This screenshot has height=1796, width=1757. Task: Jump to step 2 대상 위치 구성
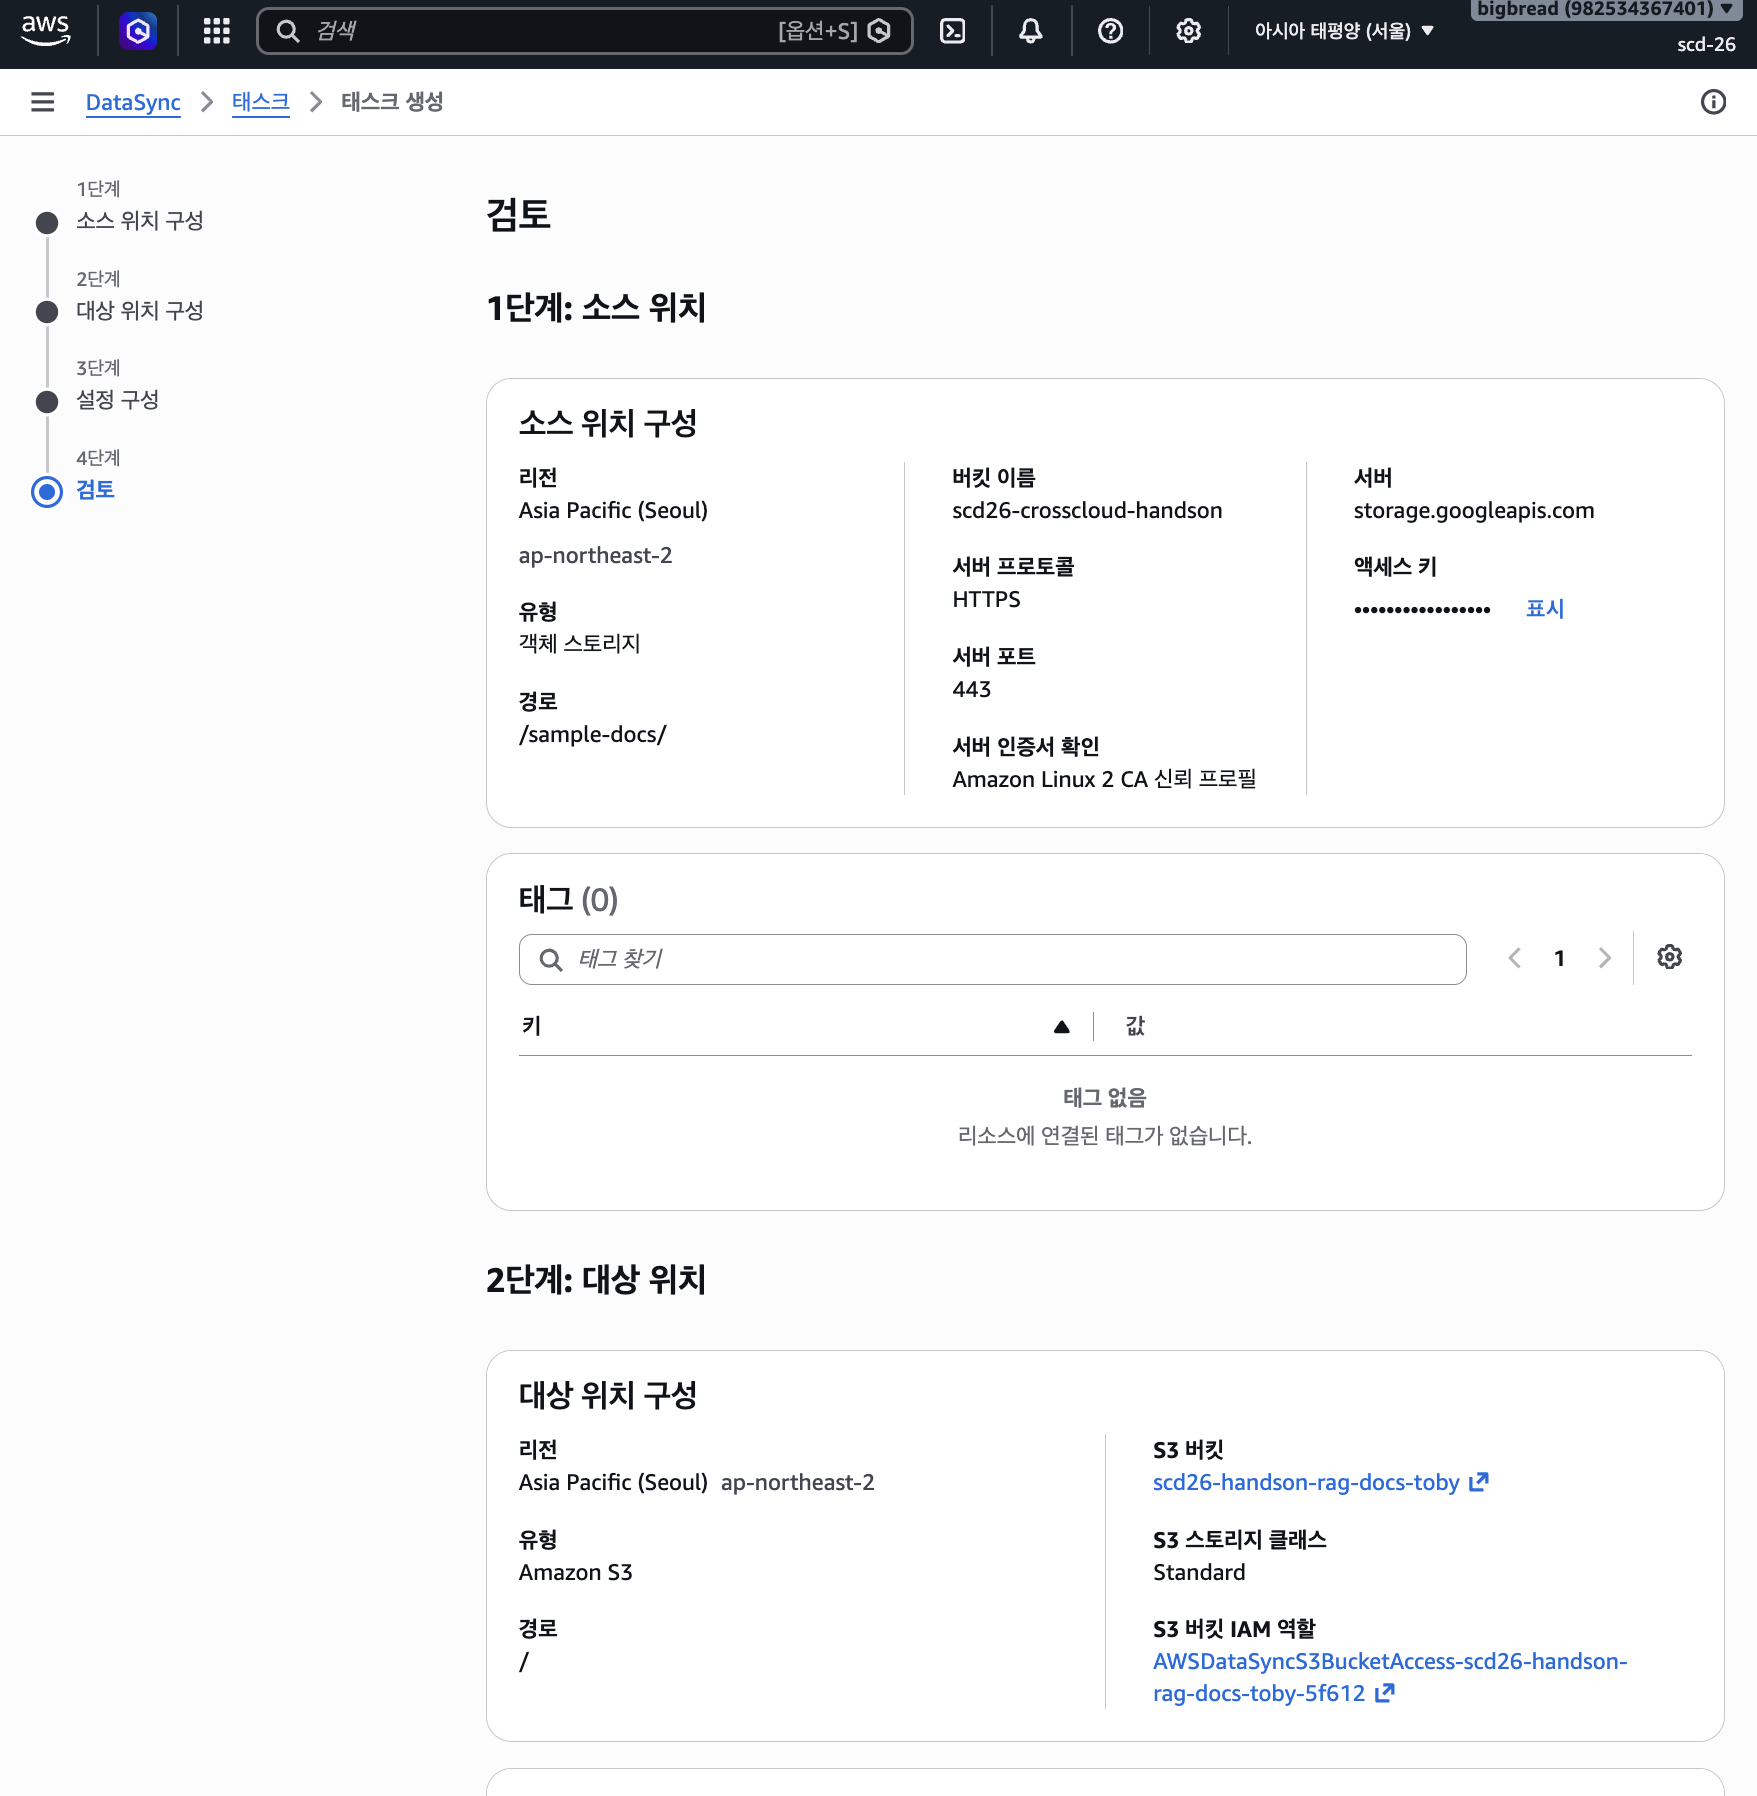[x=139, y=311]
